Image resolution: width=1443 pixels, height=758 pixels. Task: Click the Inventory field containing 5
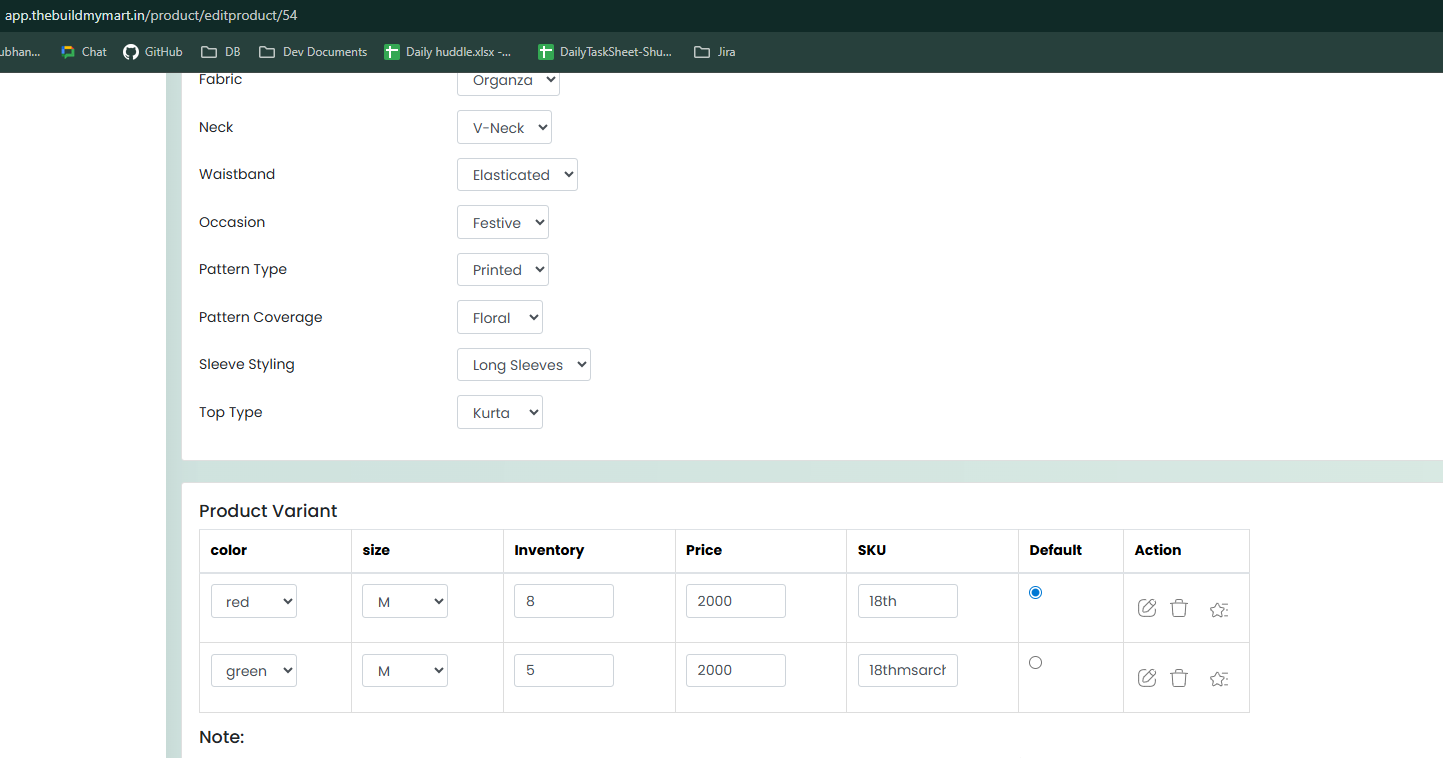(564, 670)
